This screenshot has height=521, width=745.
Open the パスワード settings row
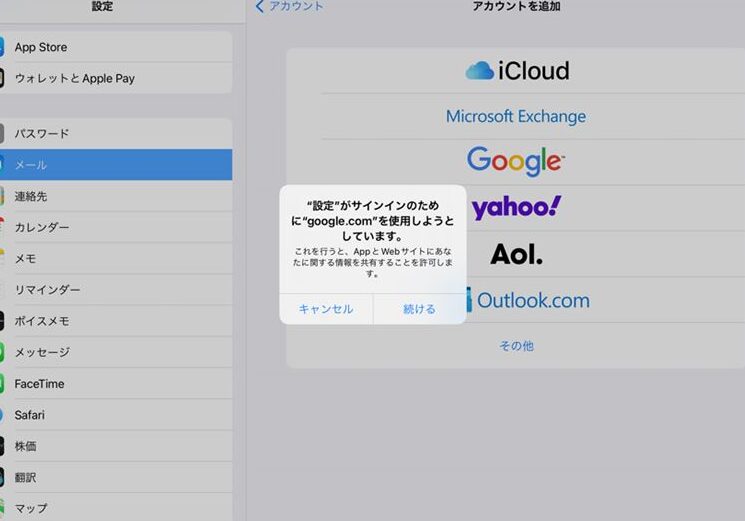click(x=116, y=134)
